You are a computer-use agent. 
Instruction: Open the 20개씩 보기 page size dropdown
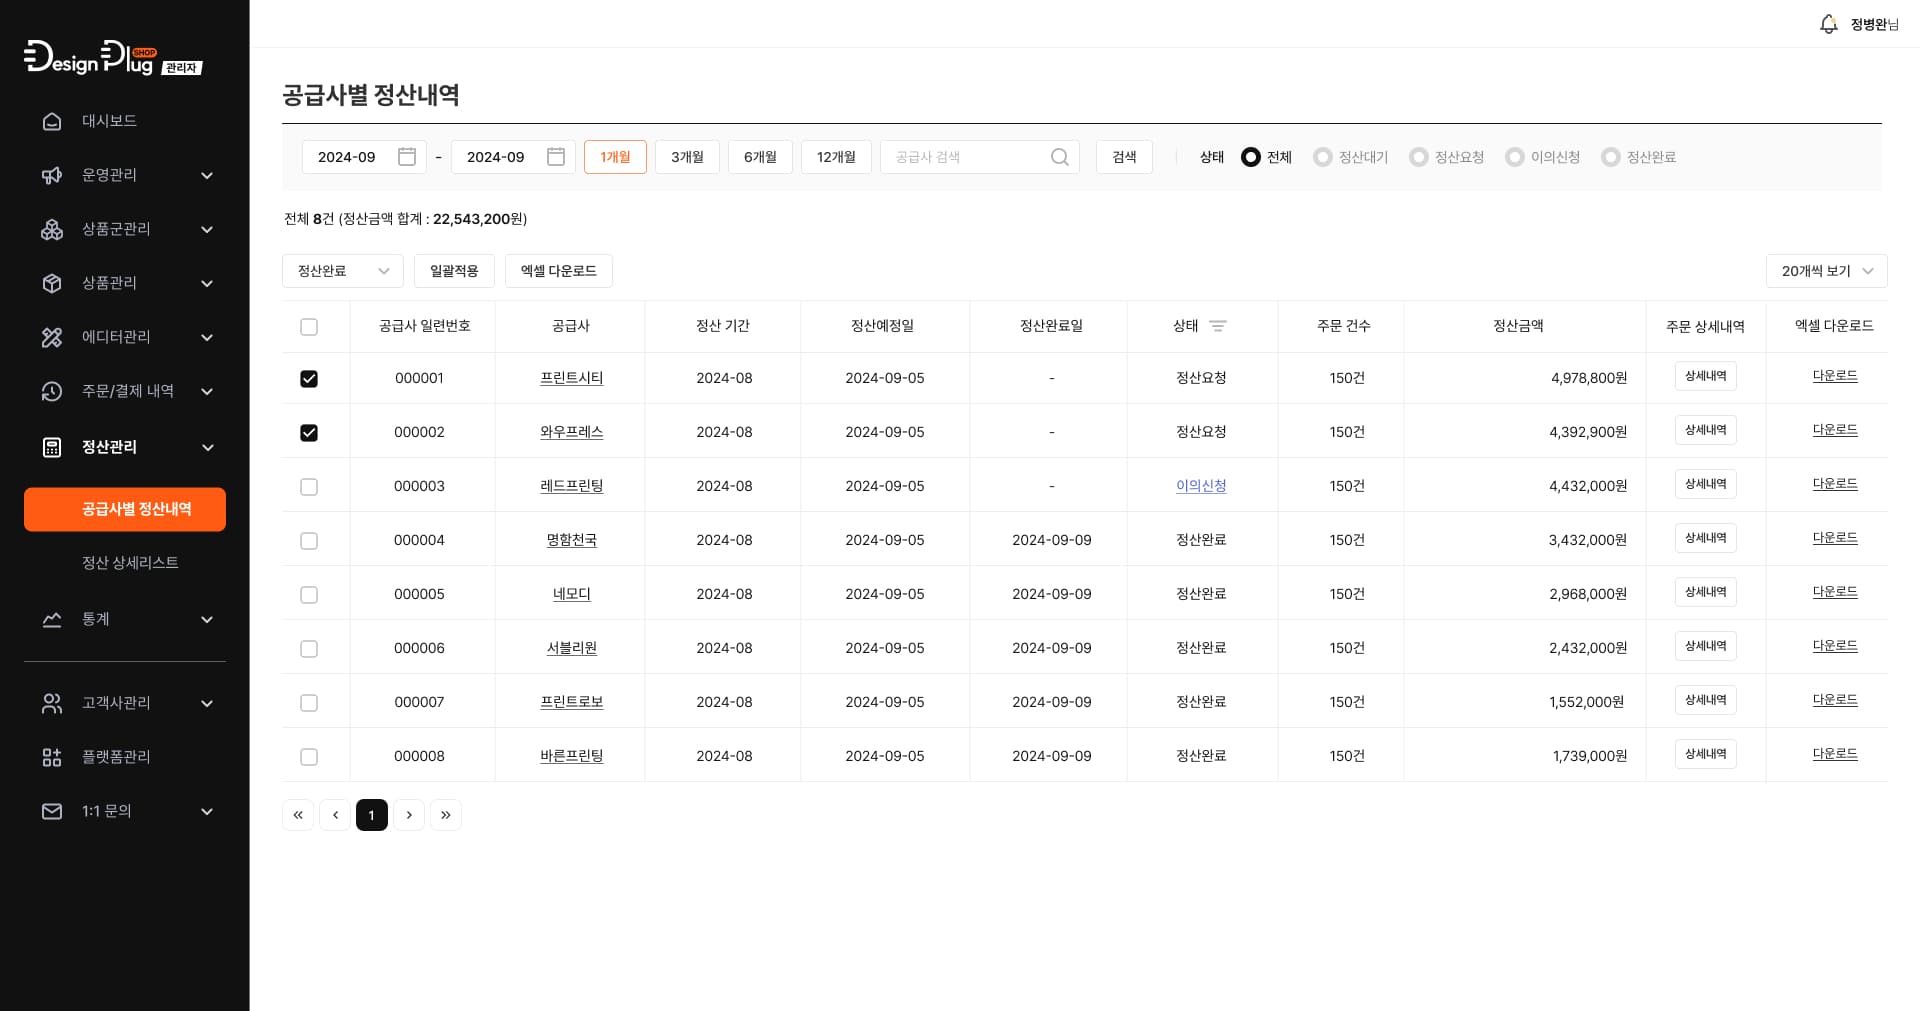coord(1825,271)
